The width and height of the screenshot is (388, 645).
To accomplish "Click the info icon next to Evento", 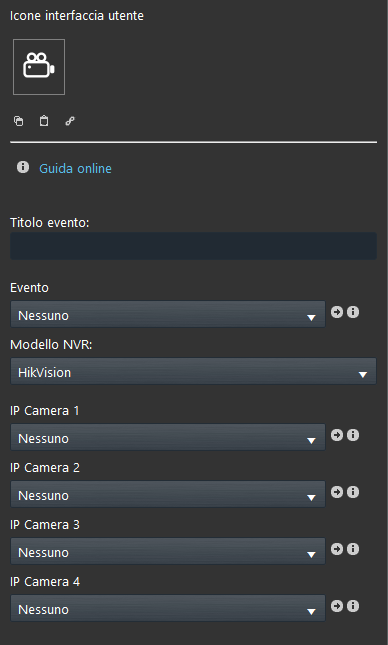I will (353, 312).
